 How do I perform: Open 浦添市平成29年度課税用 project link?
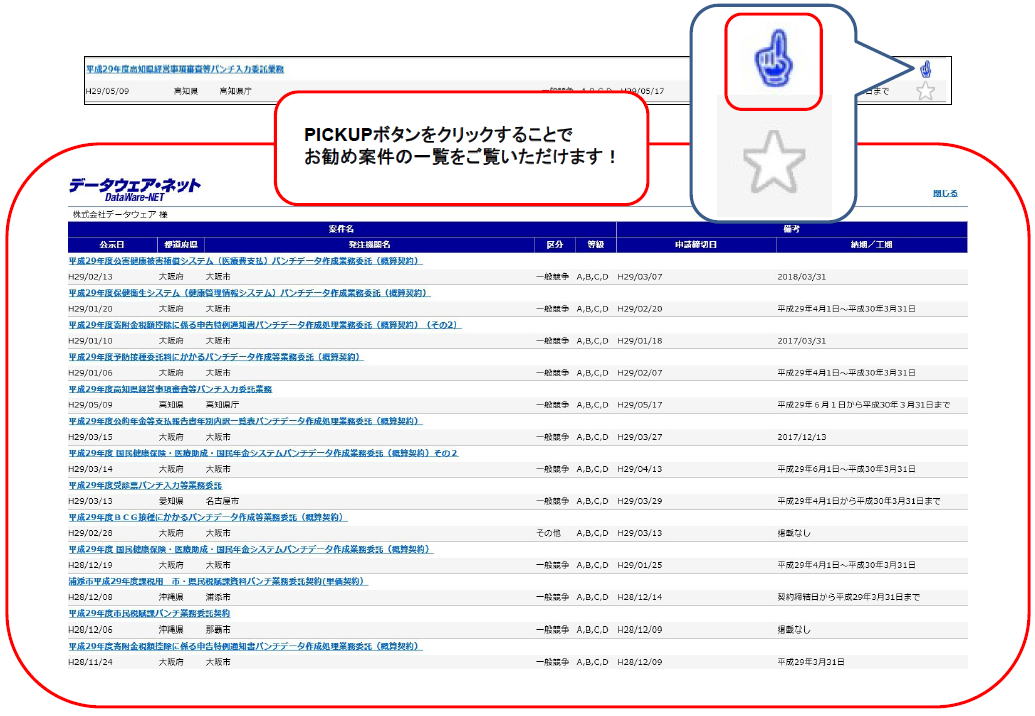[218, 581]
